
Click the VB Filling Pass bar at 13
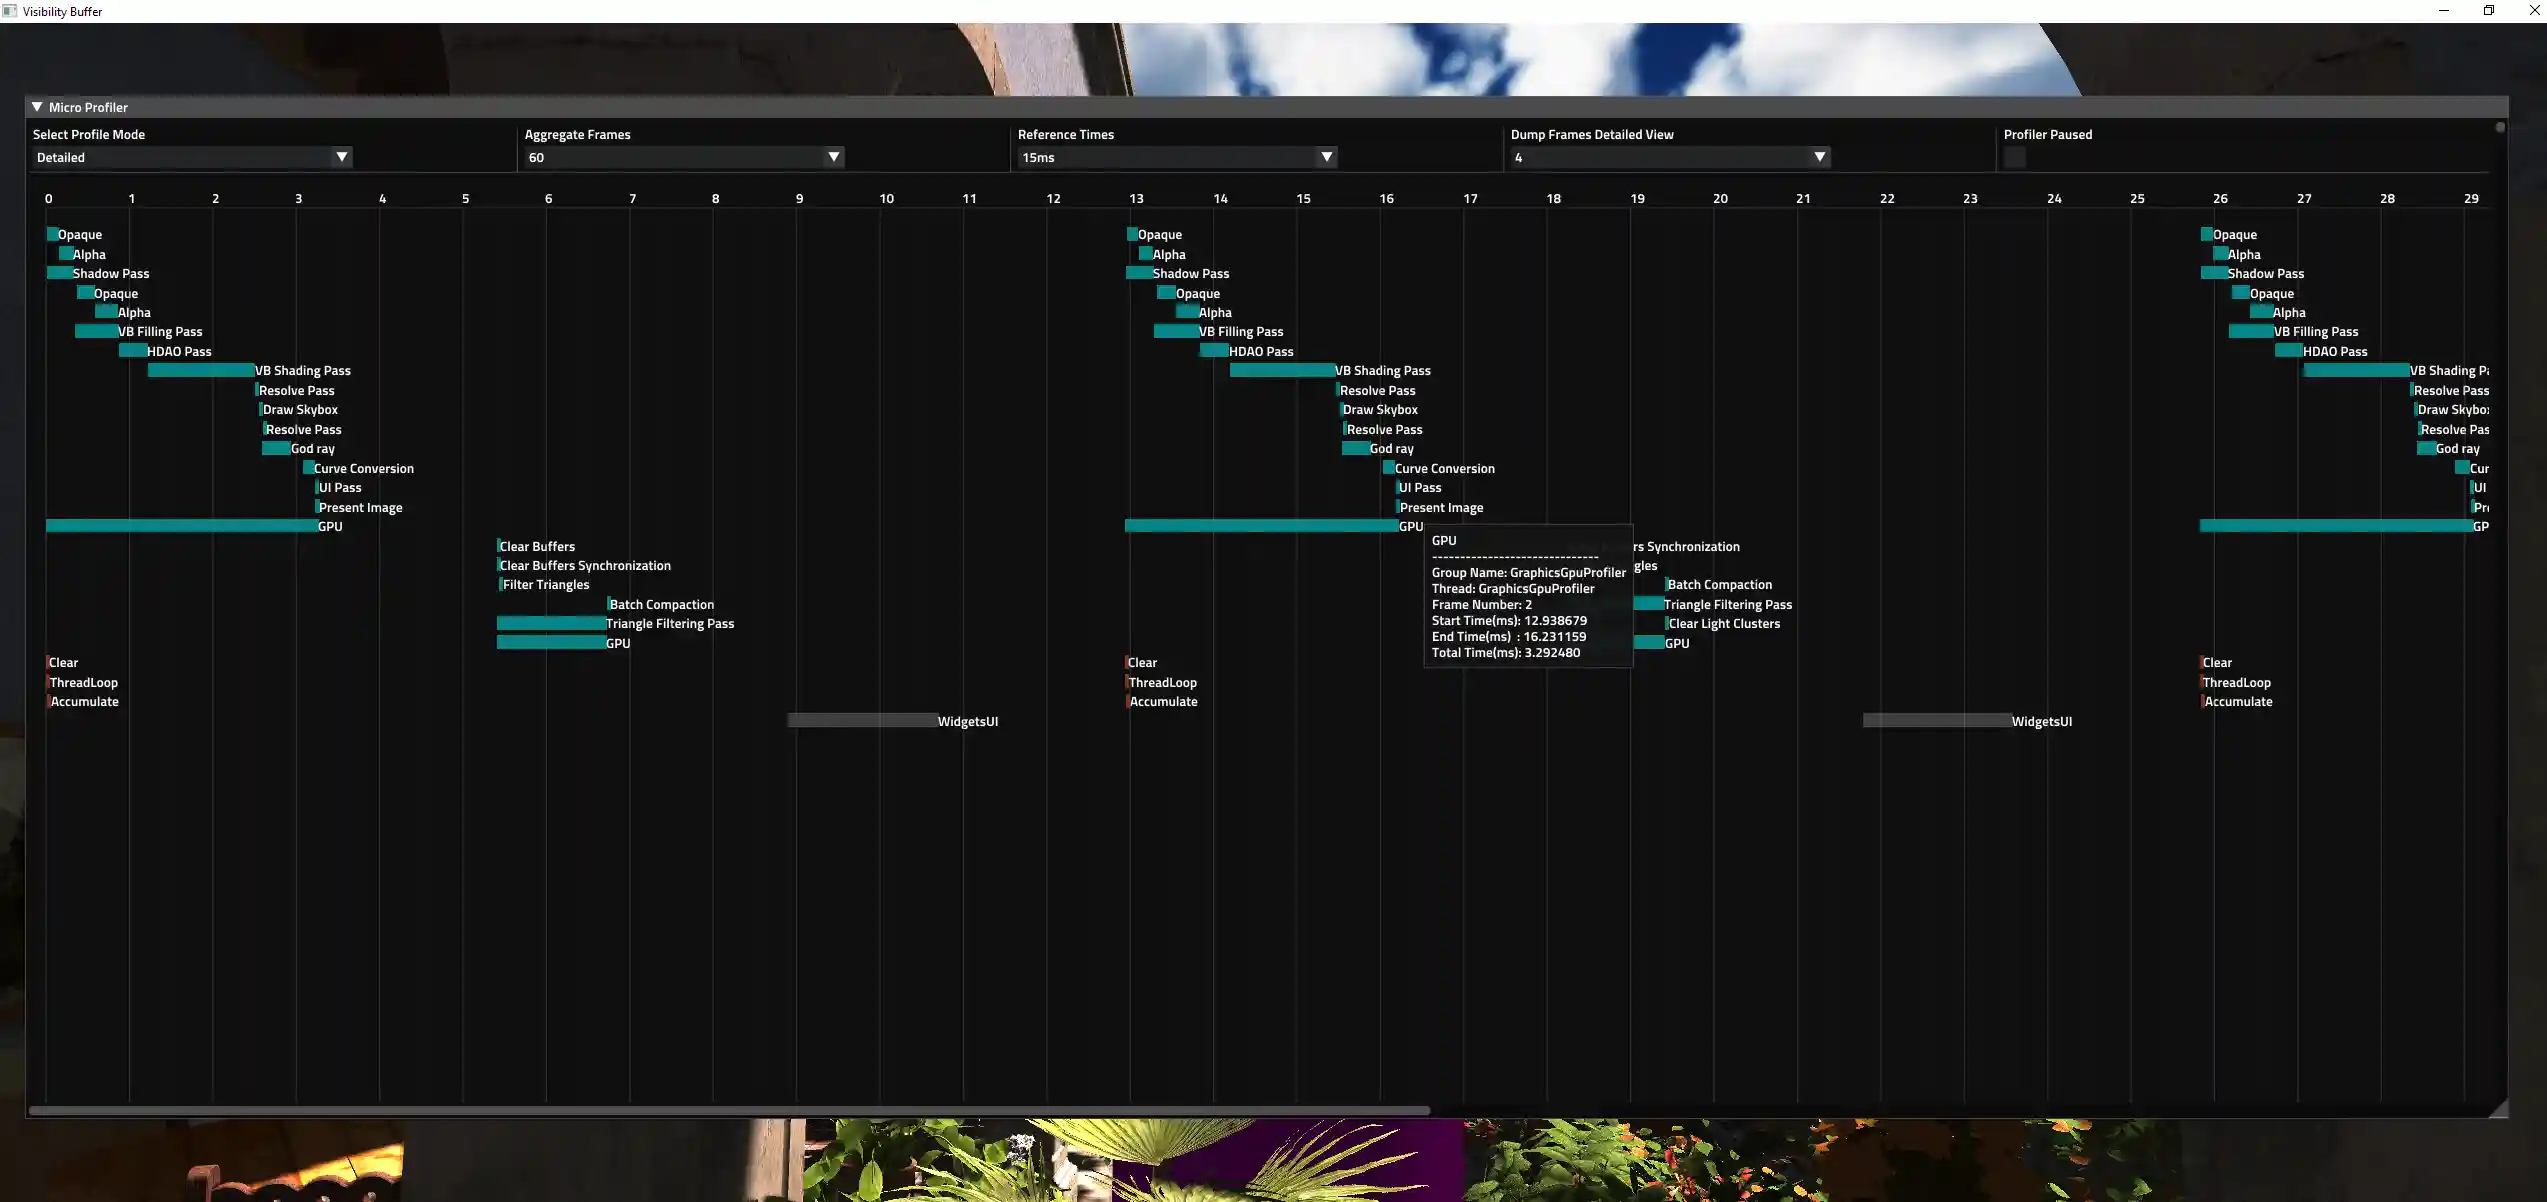pos(1176,332)
